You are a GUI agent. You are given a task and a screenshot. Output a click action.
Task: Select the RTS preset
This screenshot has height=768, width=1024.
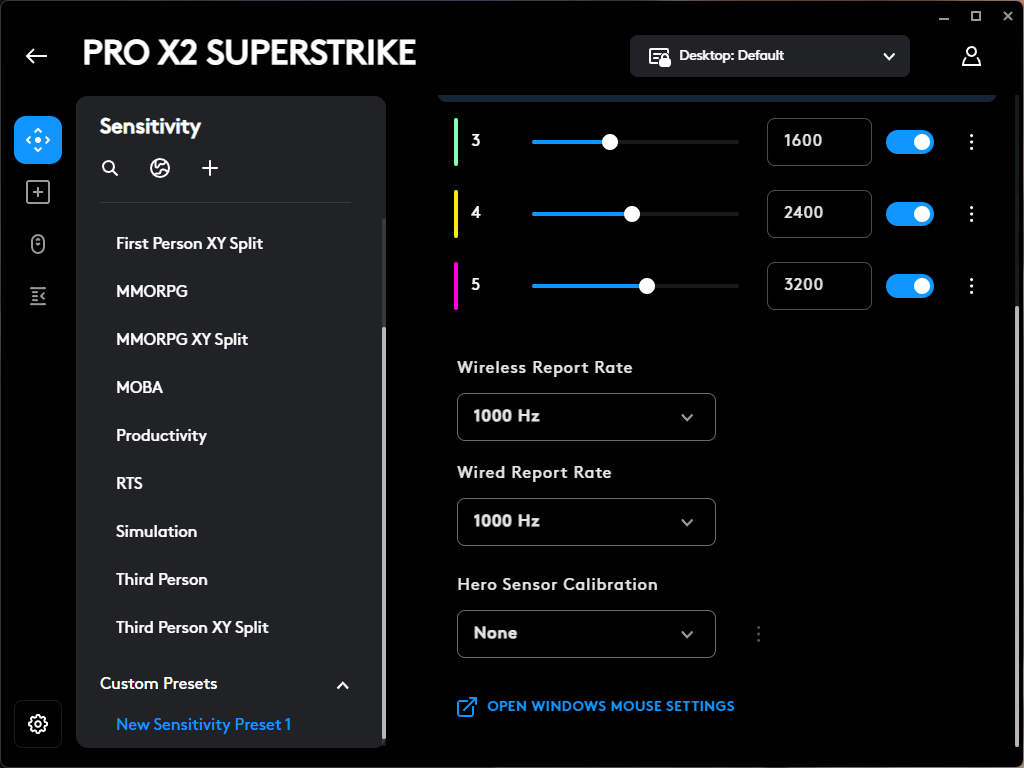(129, 483)
